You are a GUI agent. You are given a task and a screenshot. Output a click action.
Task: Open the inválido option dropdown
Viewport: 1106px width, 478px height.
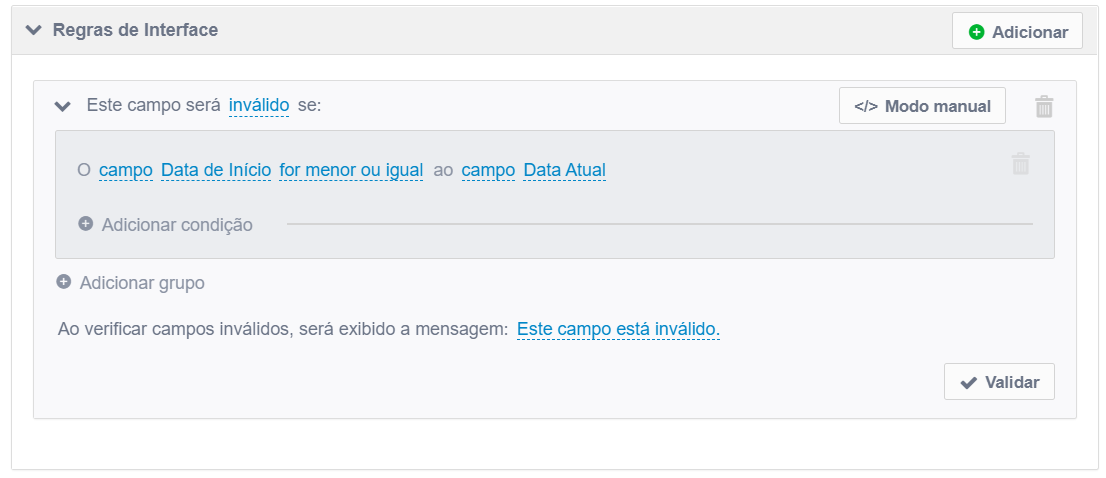tap(259, 106)
